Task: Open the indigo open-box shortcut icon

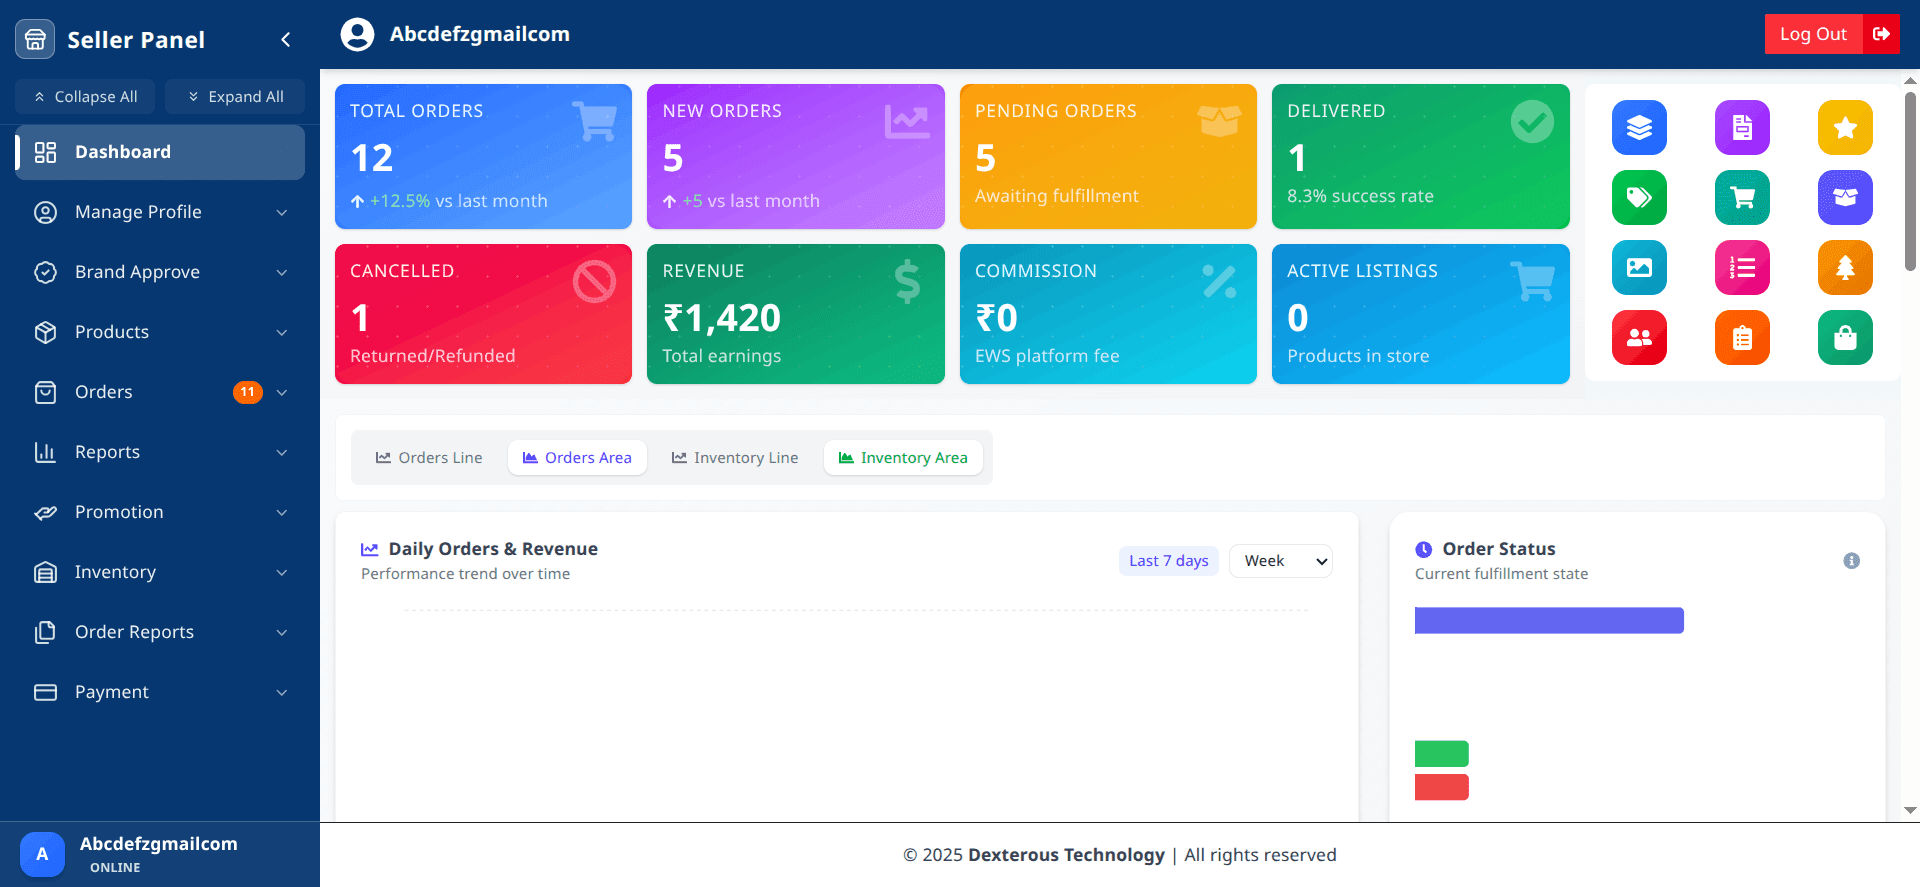Action: click(1845, 198)
